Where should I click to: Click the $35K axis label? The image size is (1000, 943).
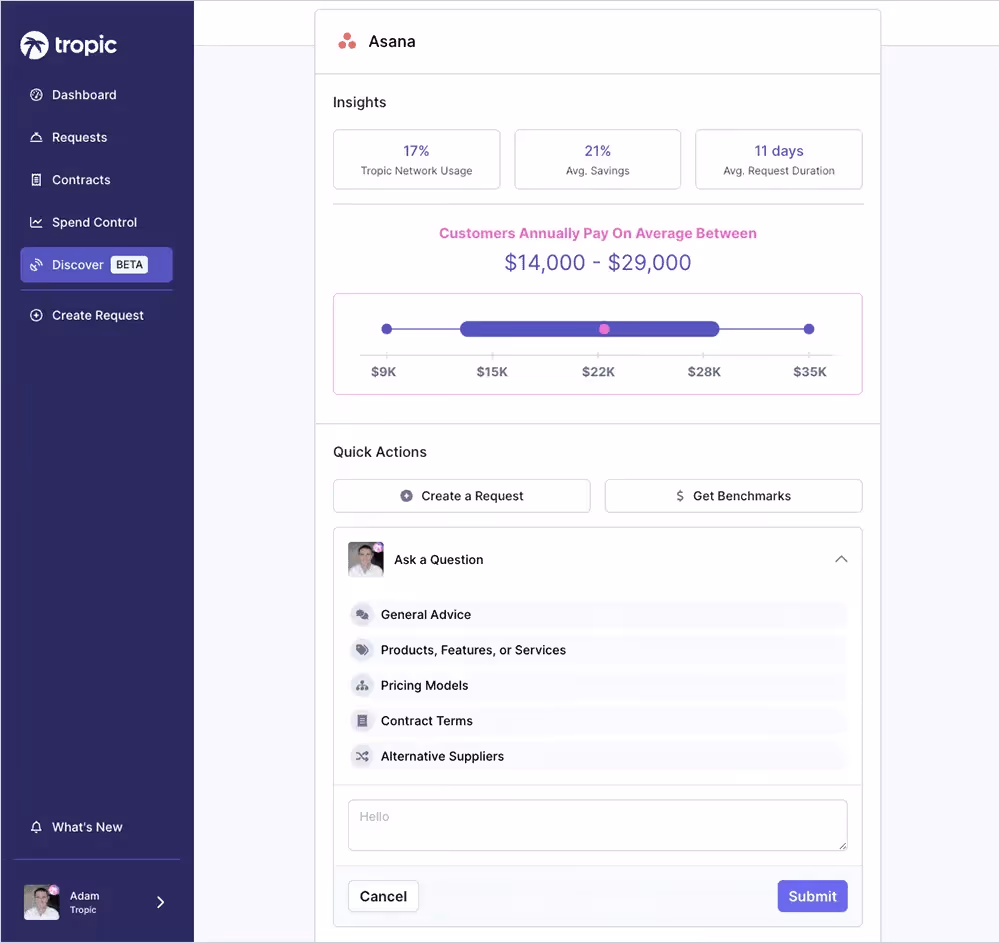pos(809,372)
